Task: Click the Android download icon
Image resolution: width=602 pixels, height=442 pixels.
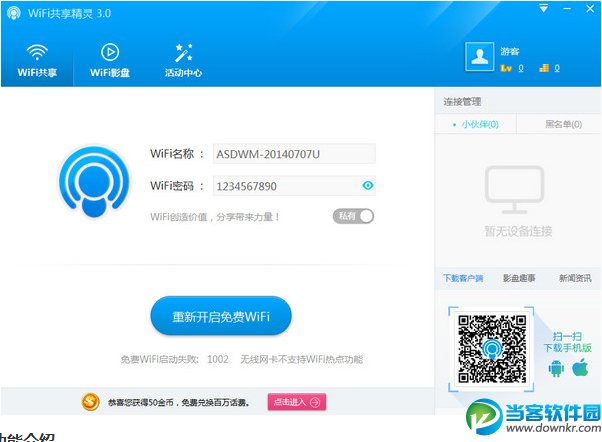Action: (x=556, y=368)
